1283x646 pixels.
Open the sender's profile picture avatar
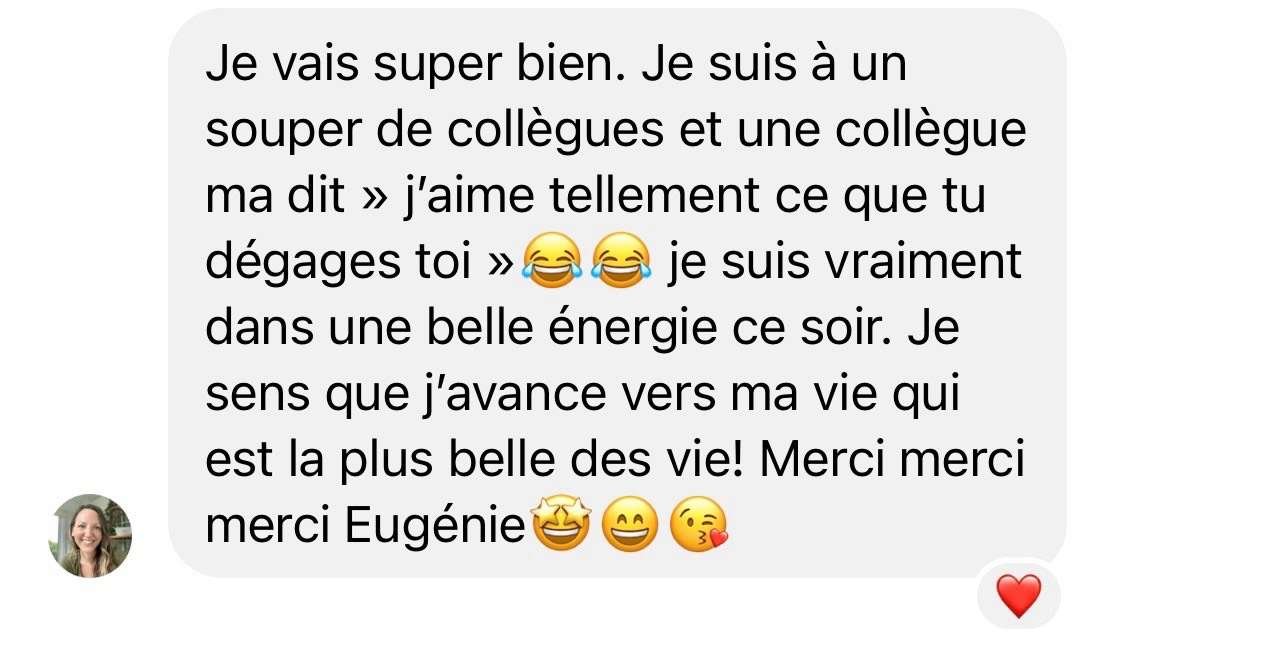[x=90, y=536]
